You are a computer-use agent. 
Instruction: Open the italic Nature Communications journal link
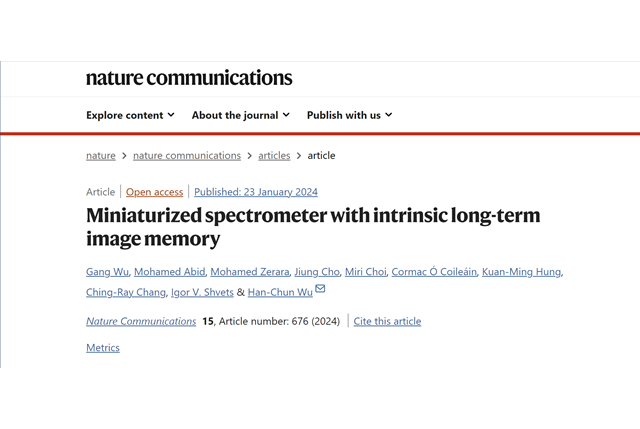point(141,321)
